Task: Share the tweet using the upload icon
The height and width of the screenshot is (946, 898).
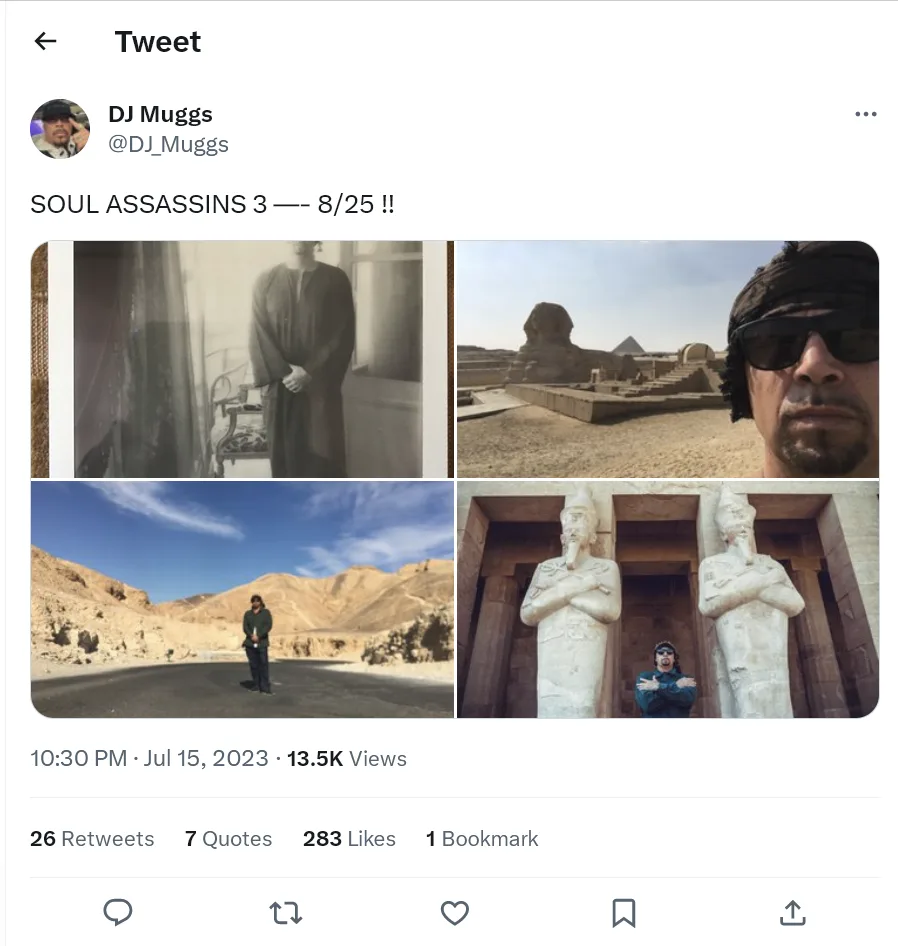Action: click(x=792, y=912)
